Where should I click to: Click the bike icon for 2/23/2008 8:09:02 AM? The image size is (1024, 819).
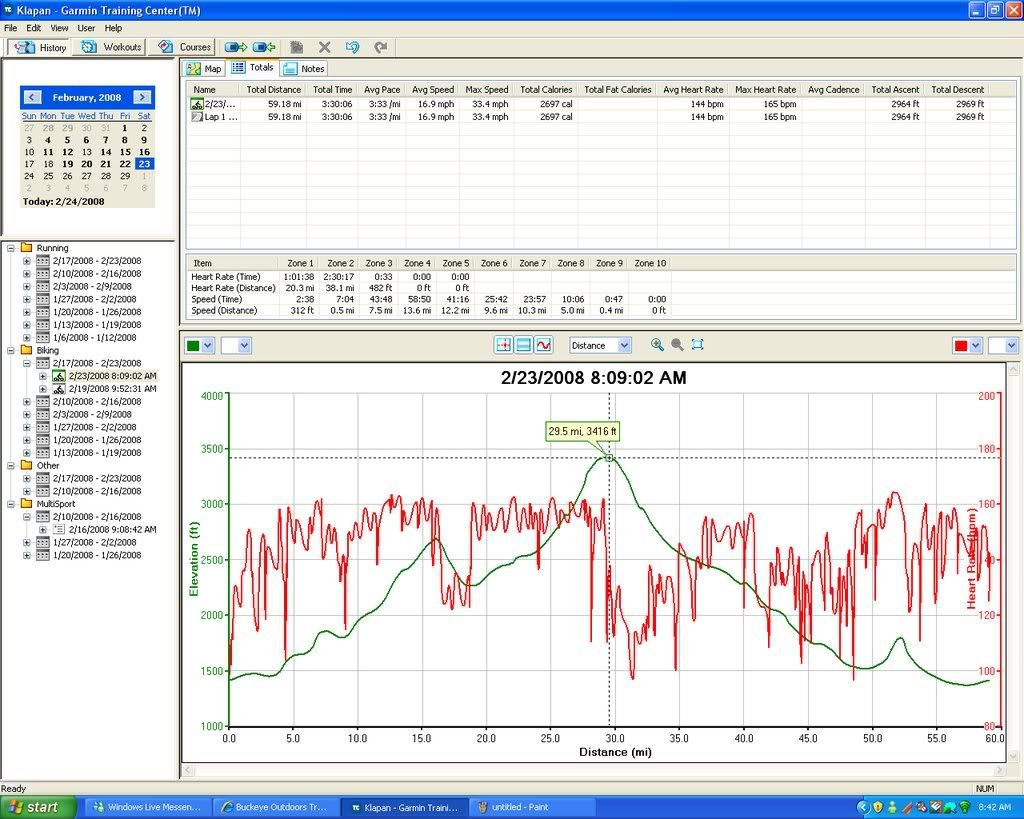pos(59,376)
